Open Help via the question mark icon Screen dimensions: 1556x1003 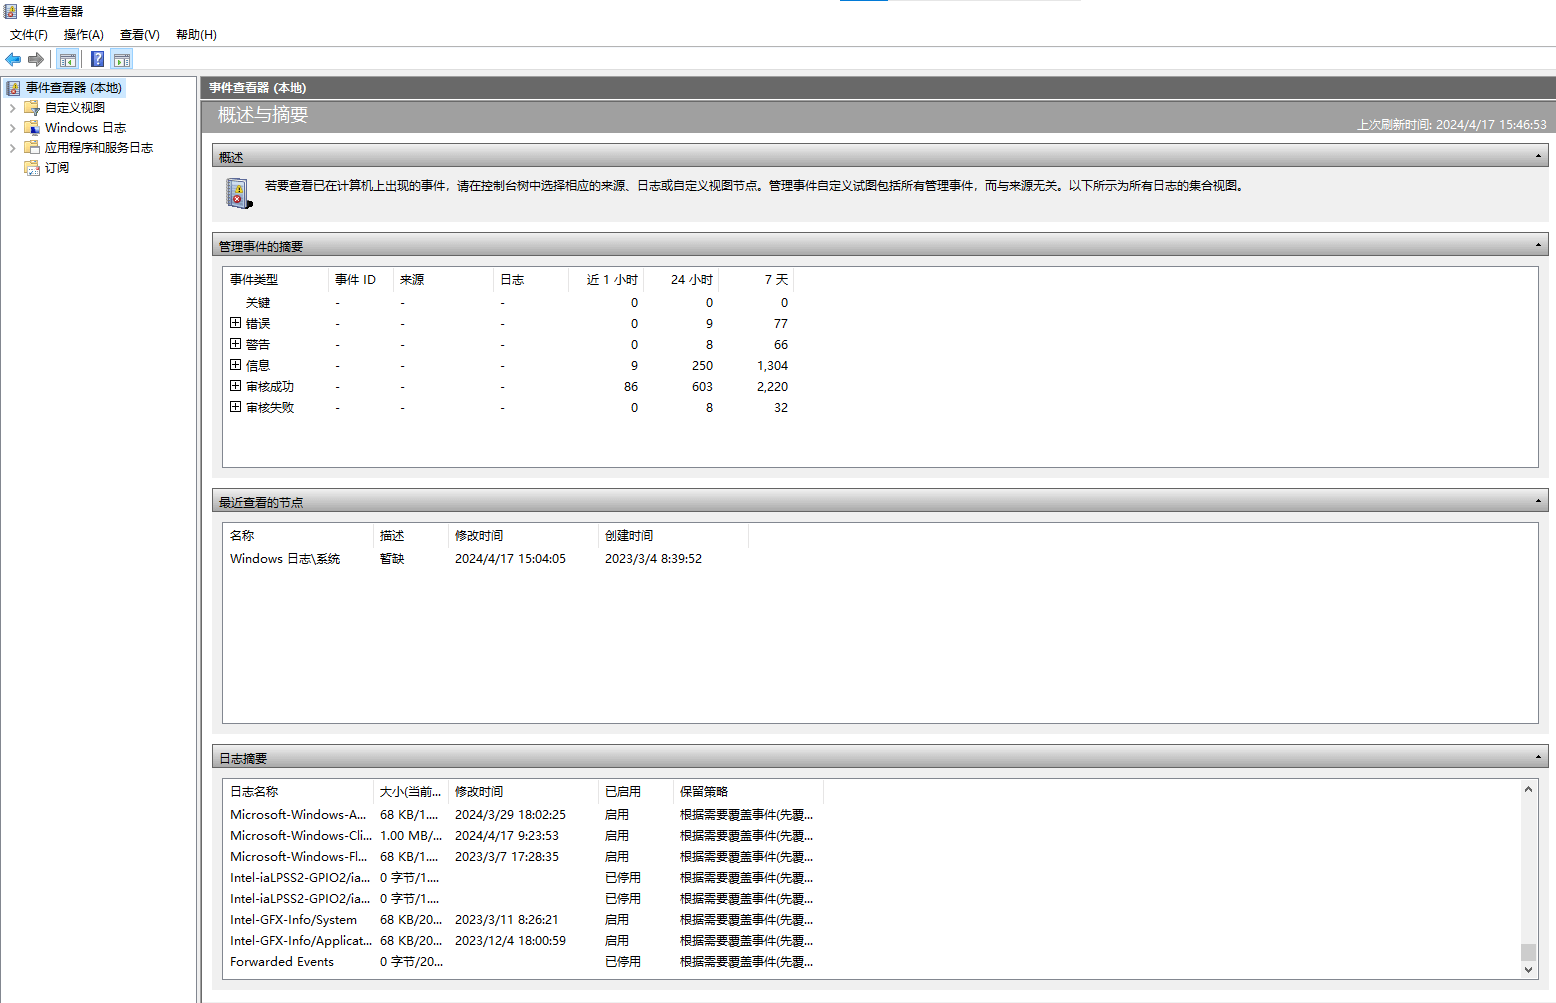[x=97, y=60]
